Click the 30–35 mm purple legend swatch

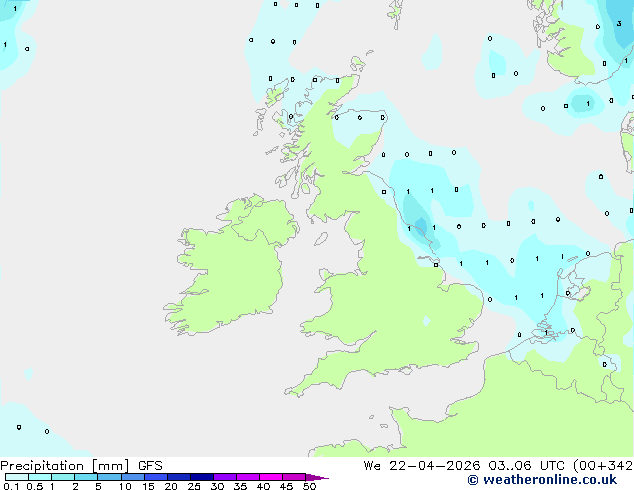pyautogui.click(x=224, y=477)
